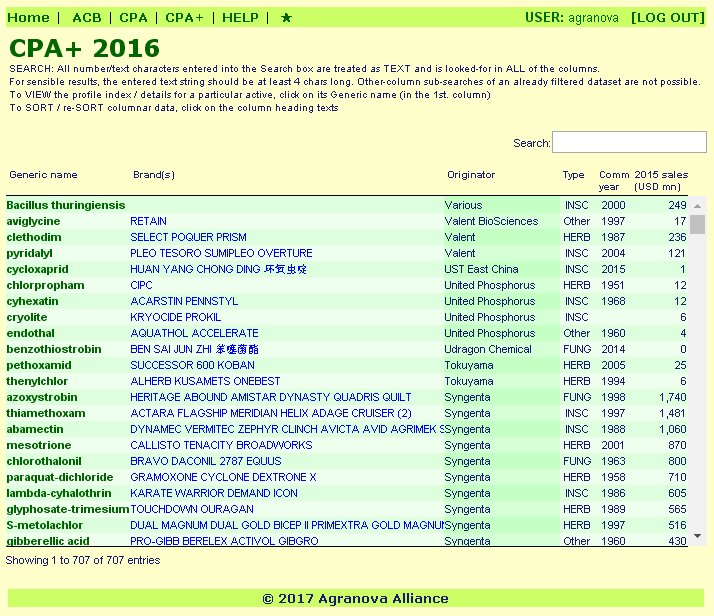Open chlorothalonil profile link

(44, 461)
